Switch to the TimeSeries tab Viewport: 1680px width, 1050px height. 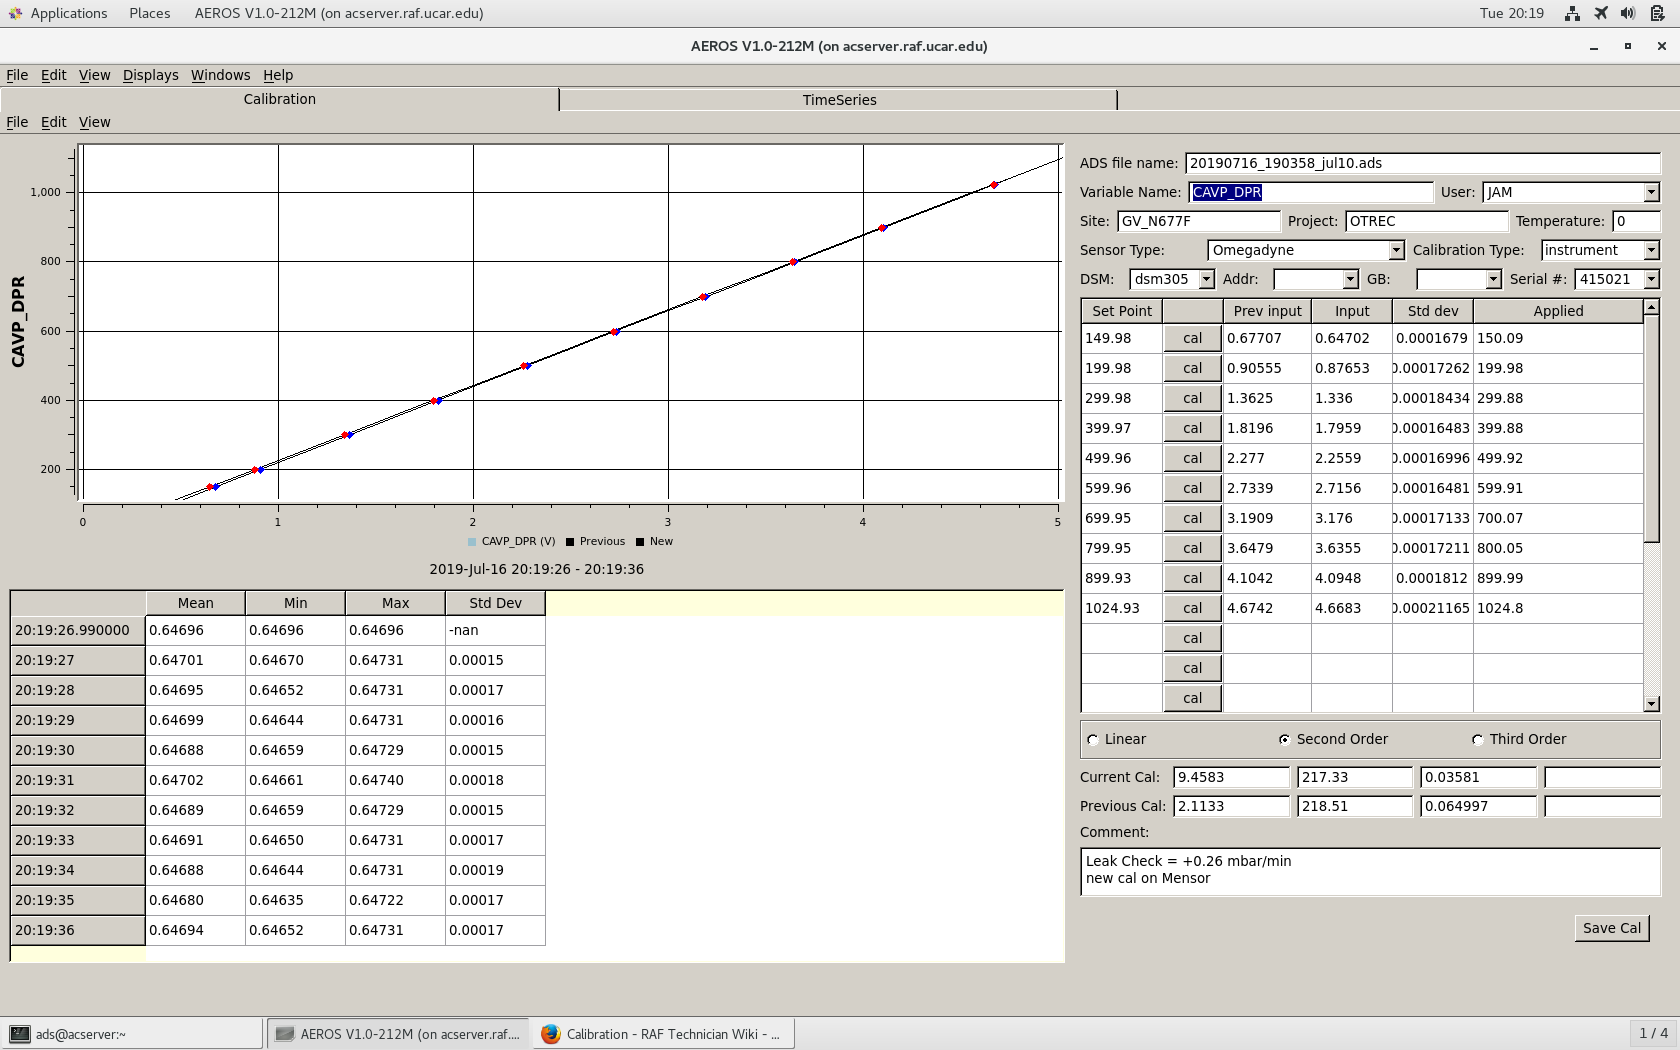(838, 100)
